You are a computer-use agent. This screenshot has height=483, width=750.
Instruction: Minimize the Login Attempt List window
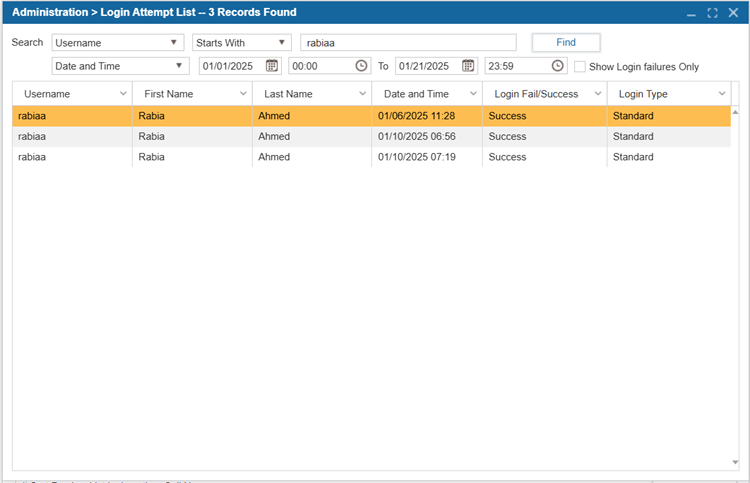(x=691, y=13)
